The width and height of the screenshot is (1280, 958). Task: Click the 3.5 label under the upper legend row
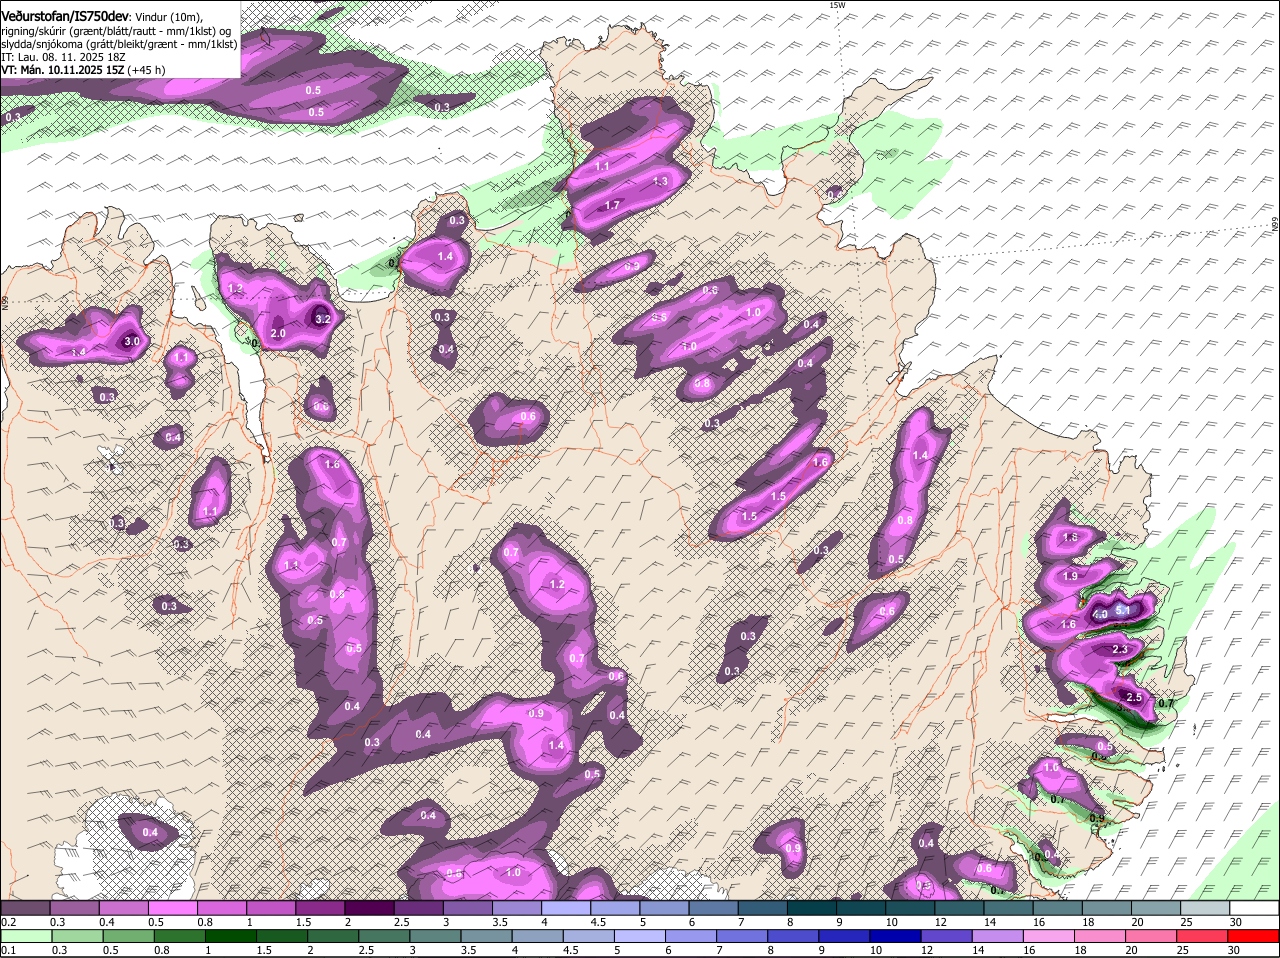coord(501,922)
